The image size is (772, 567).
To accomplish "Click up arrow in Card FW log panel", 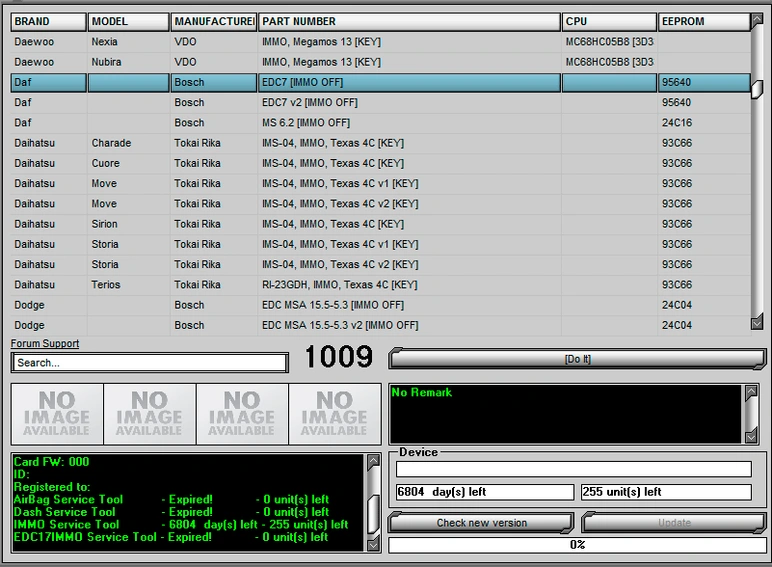I will coord(374,461).
